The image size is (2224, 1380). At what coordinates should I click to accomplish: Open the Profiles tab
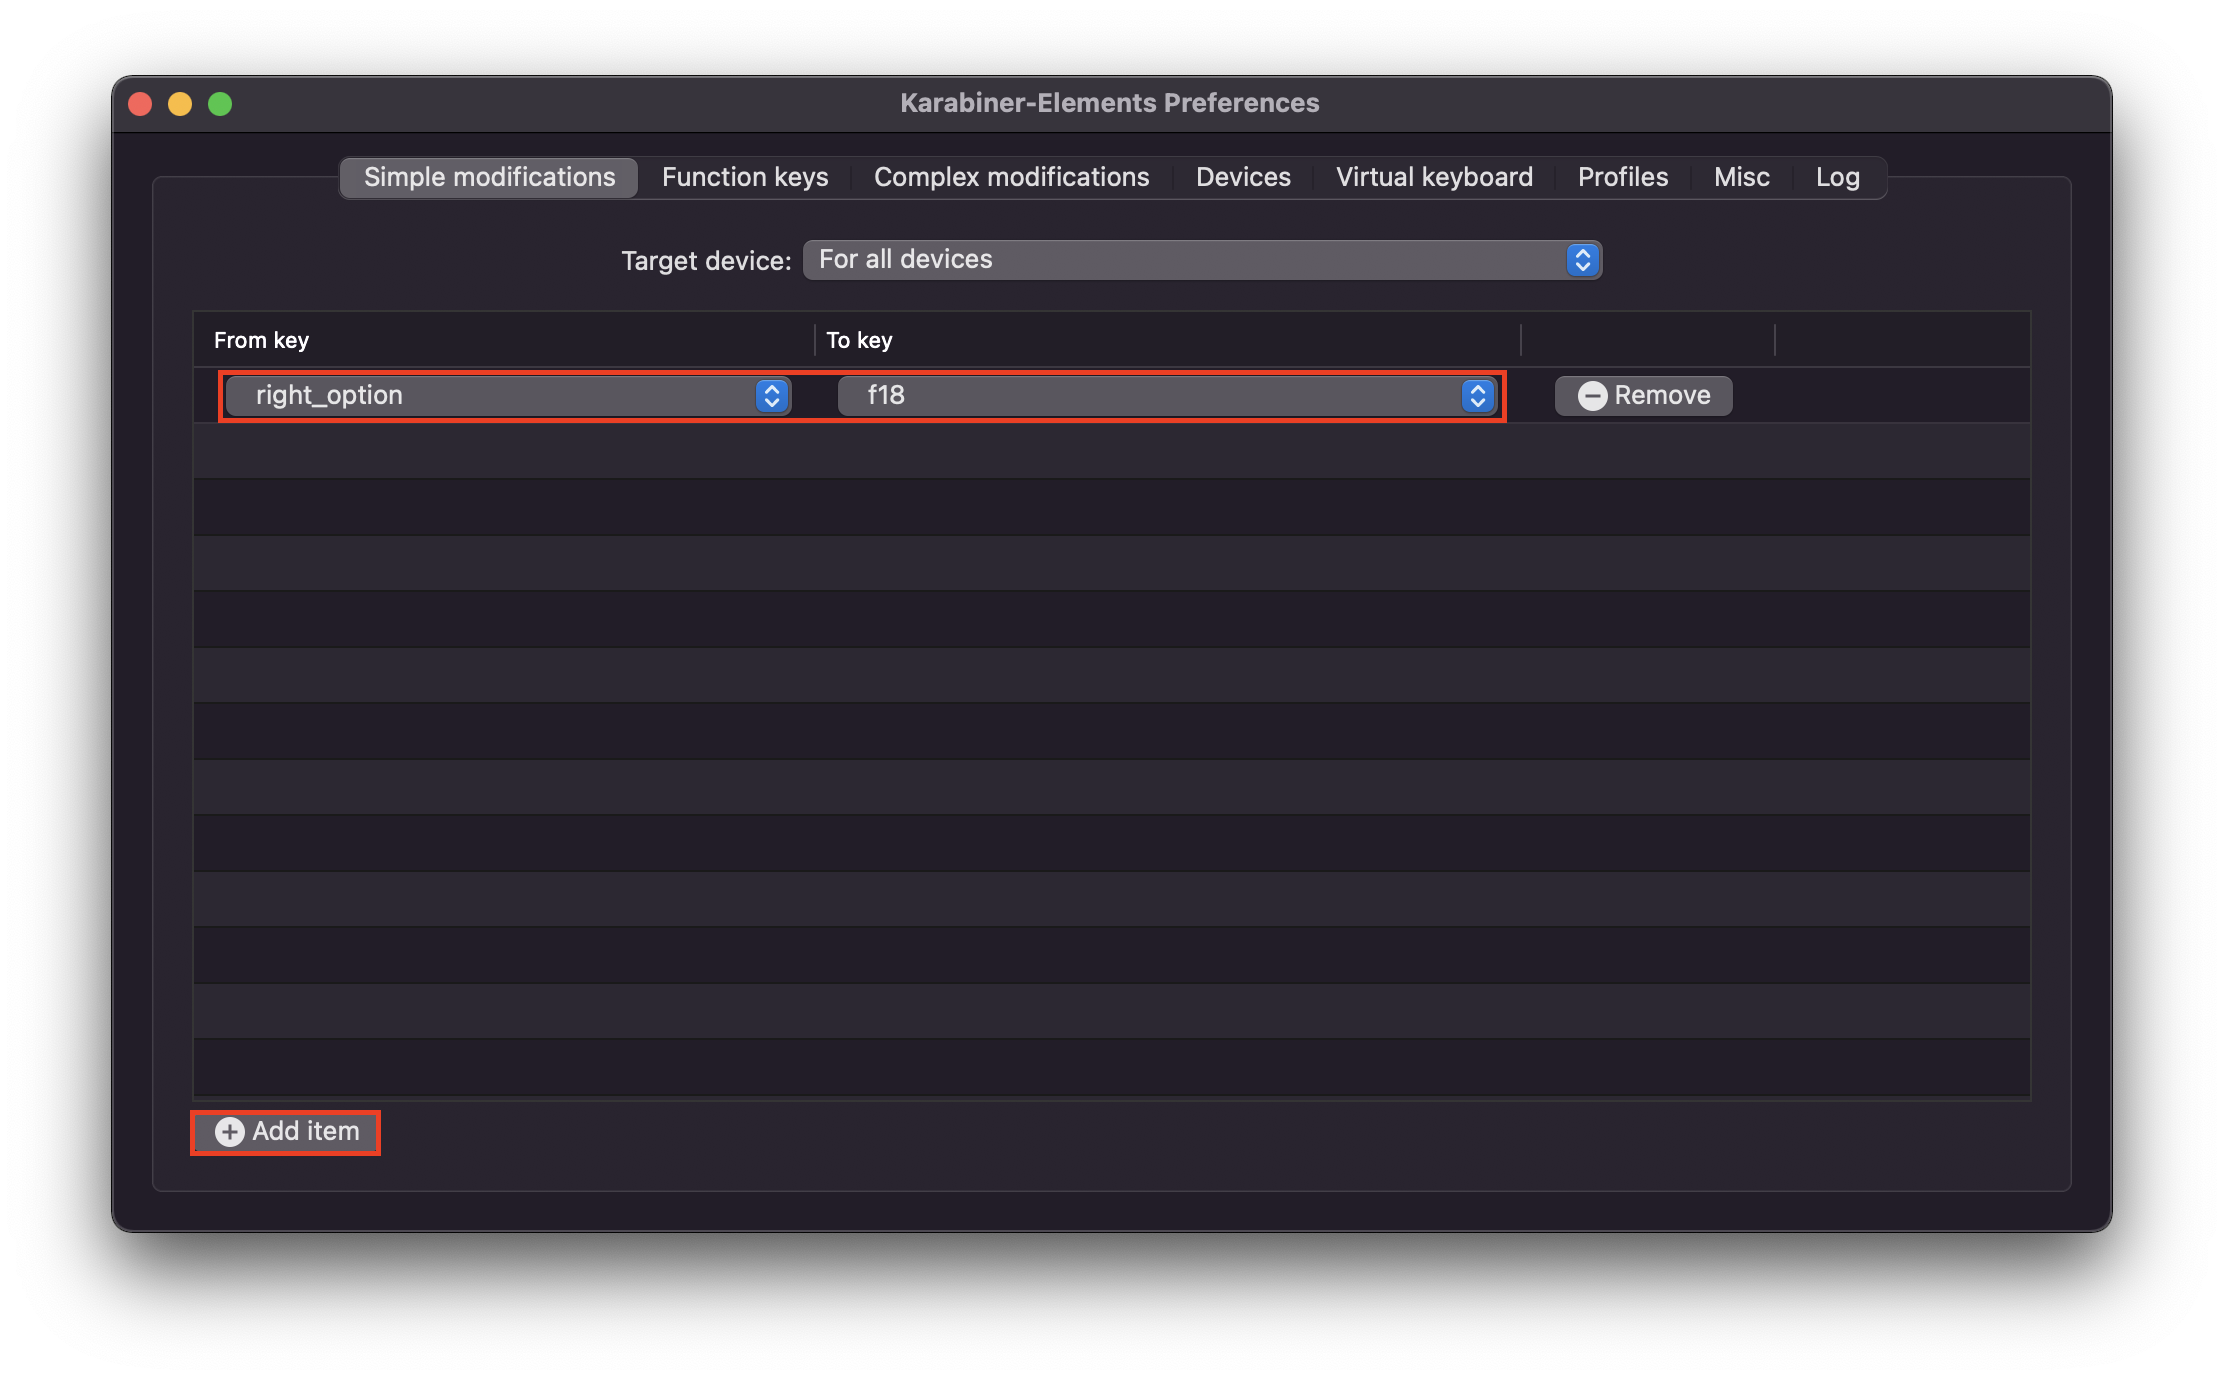pyautogui.click(x=1622, y=178)
